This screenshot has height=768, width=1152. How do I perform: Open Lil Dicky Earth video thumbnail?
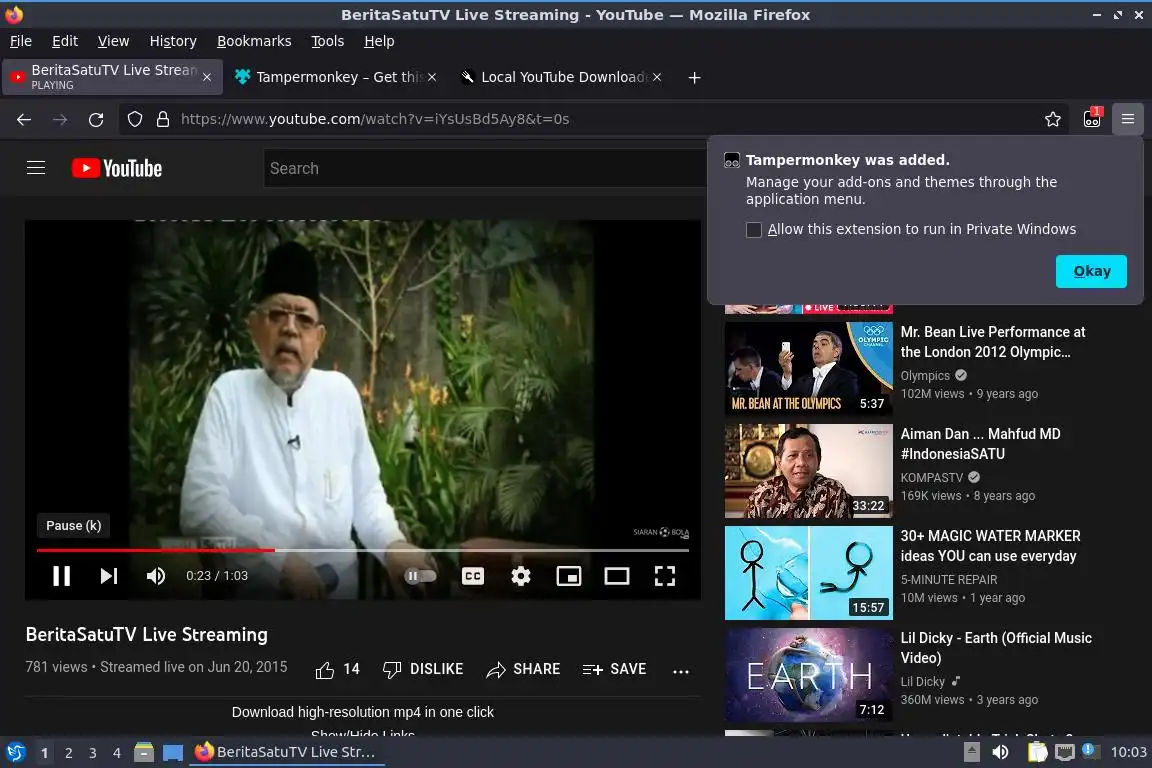click(809, 675)
